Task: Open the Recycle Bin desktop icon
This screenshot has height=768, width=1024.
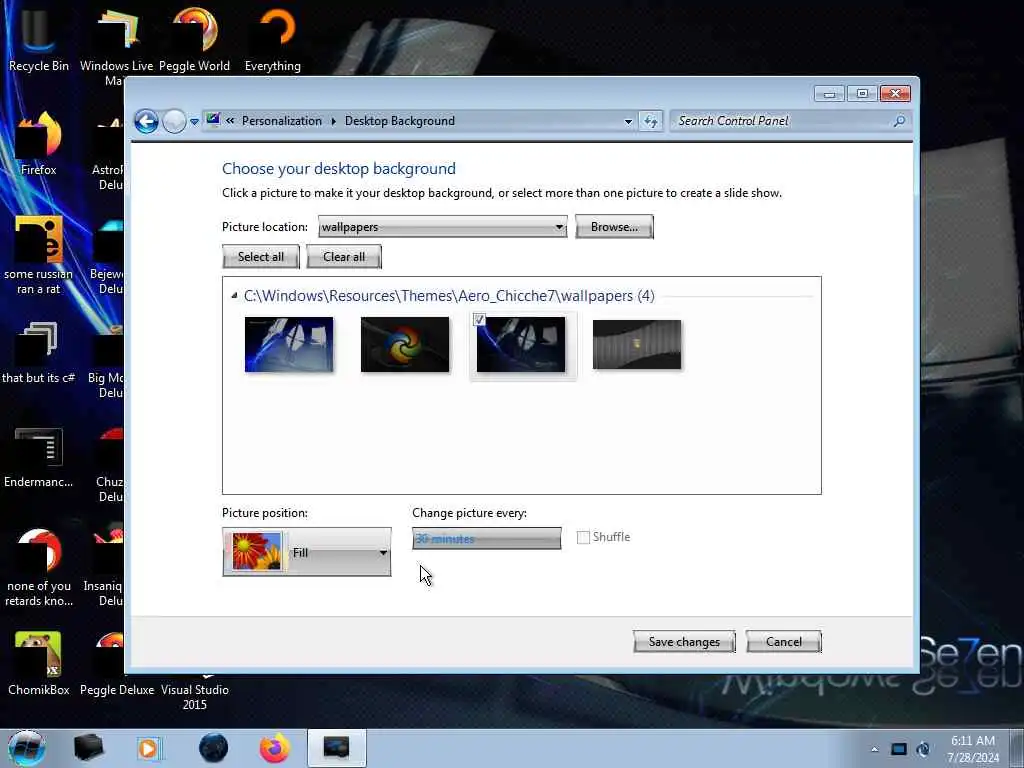Action: (38, 39)
